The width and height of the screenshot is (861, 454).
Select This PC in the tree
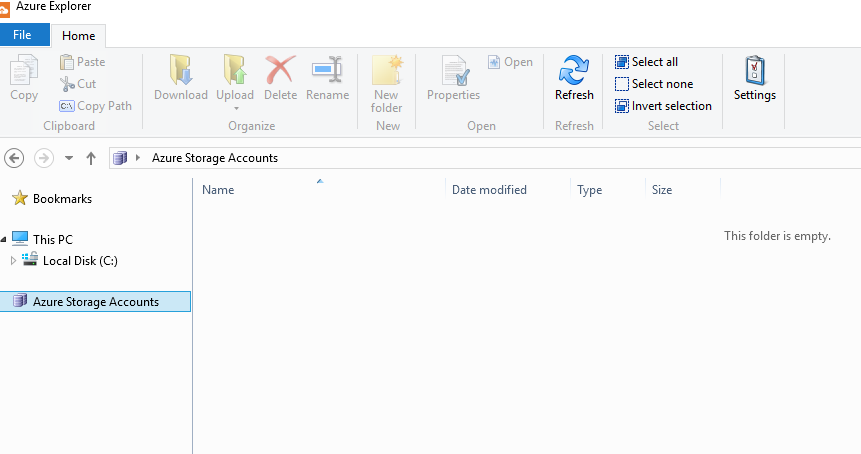click(x=42, y=239)
